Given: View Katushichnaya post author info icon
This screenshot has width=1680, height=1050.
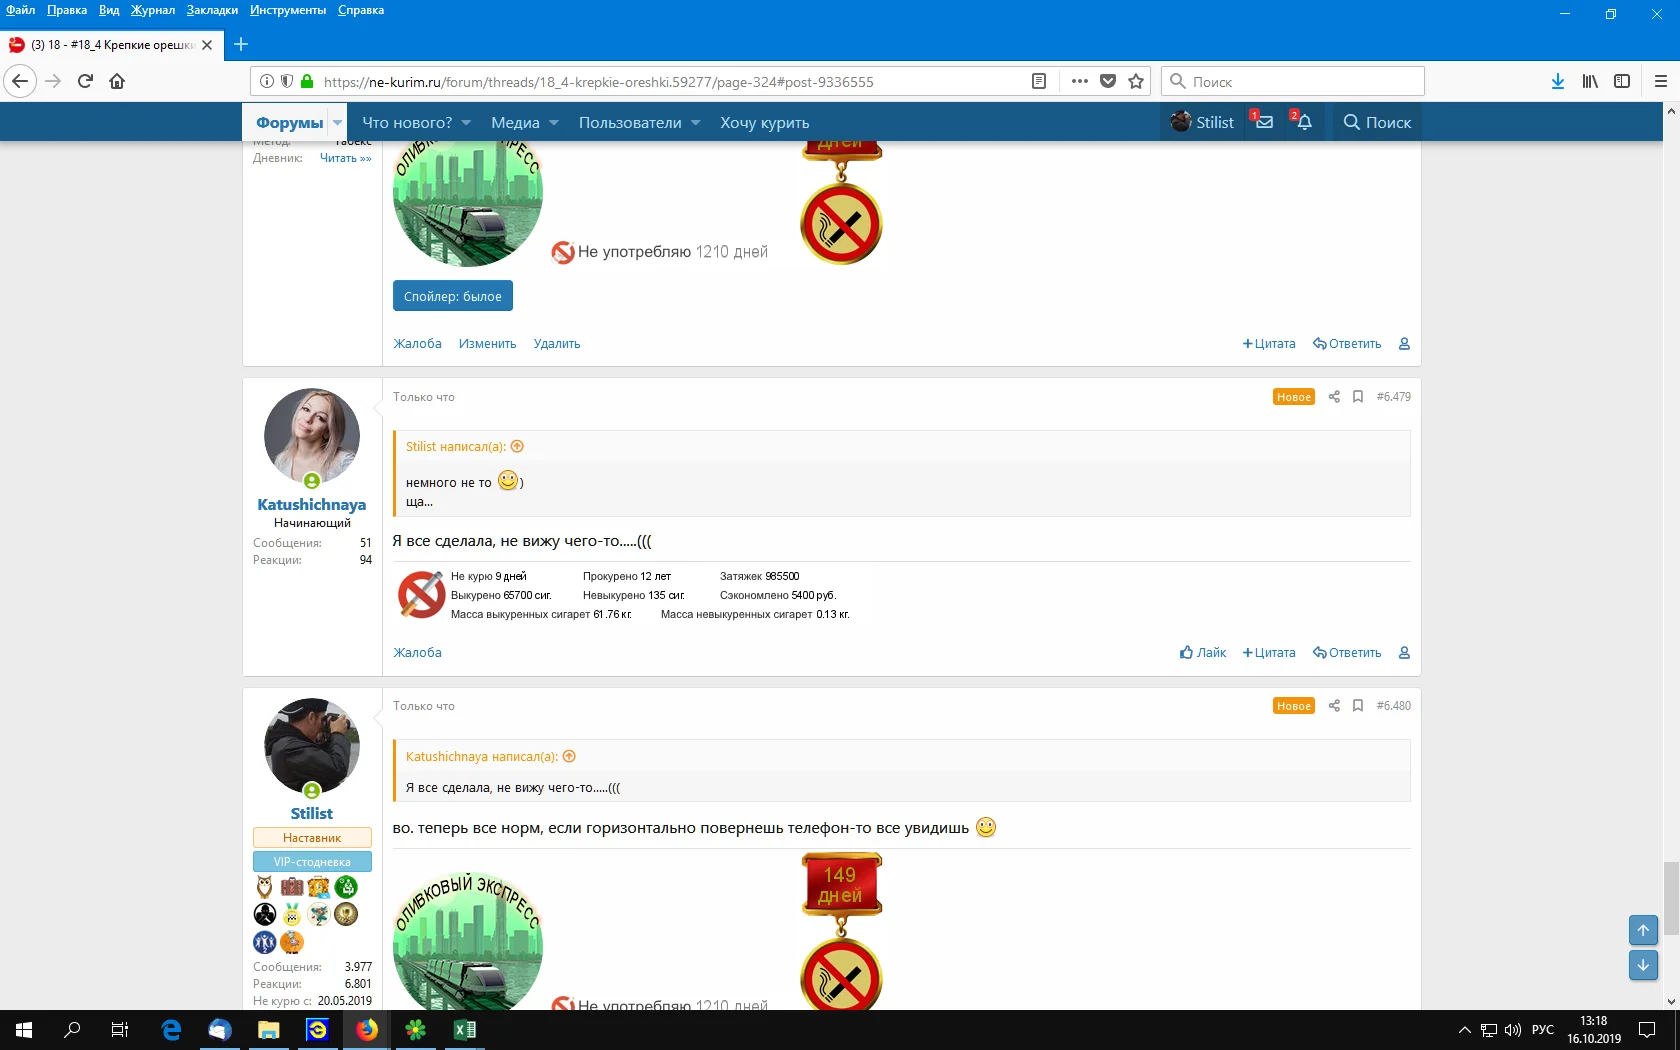Looking at the screenshot, I should [x=1404, y=653].
